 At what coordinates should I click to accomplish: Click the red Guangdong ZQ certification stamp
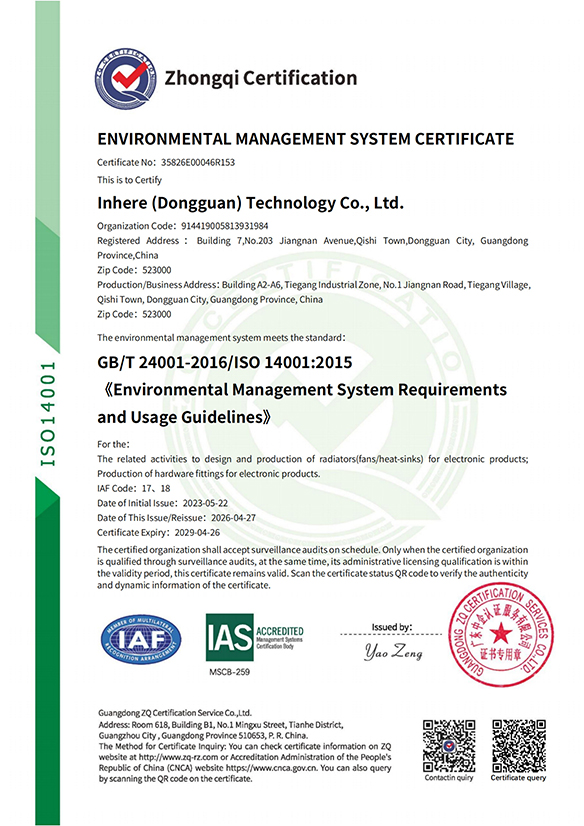(501, 634)
